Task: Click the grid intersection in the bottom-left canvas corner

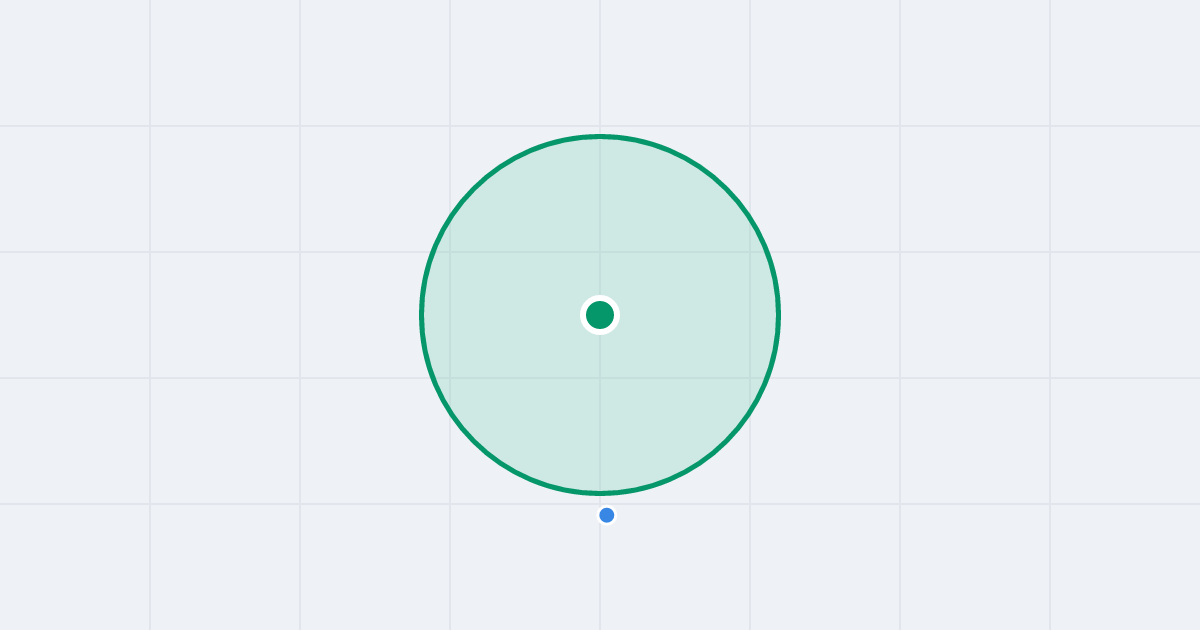Action: 150,504
